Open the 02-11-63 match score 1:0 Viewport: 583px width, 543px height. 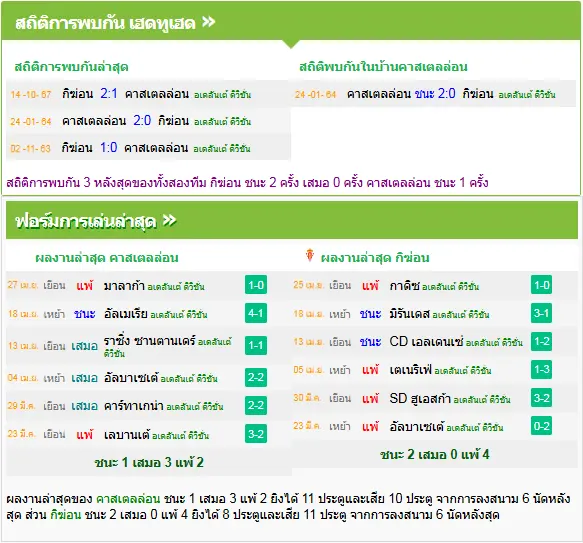109,148
